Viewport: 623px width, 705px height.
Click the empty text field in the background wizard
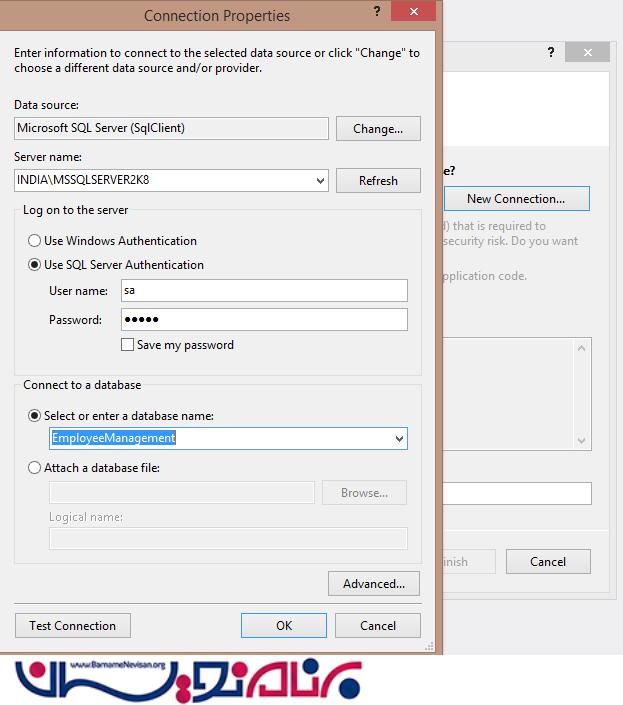click(517, 494)
